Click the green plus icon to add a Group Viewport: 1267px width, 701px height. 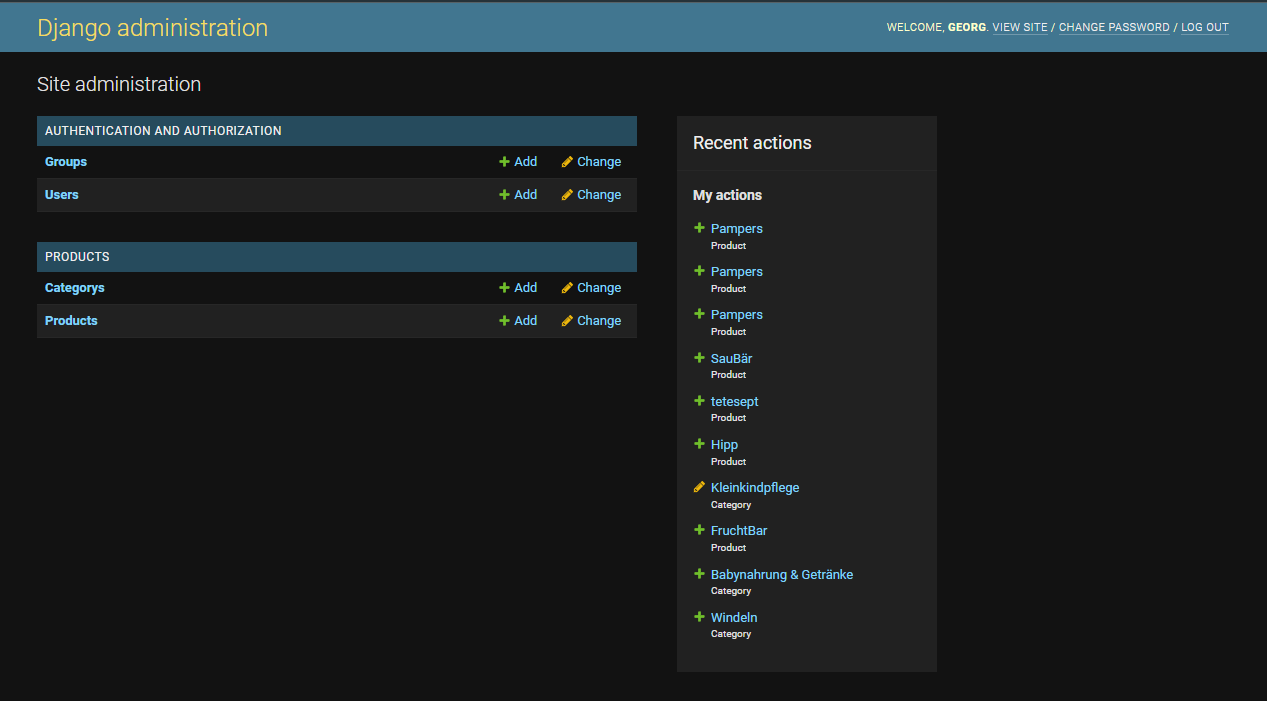click(x=504, y=161)
